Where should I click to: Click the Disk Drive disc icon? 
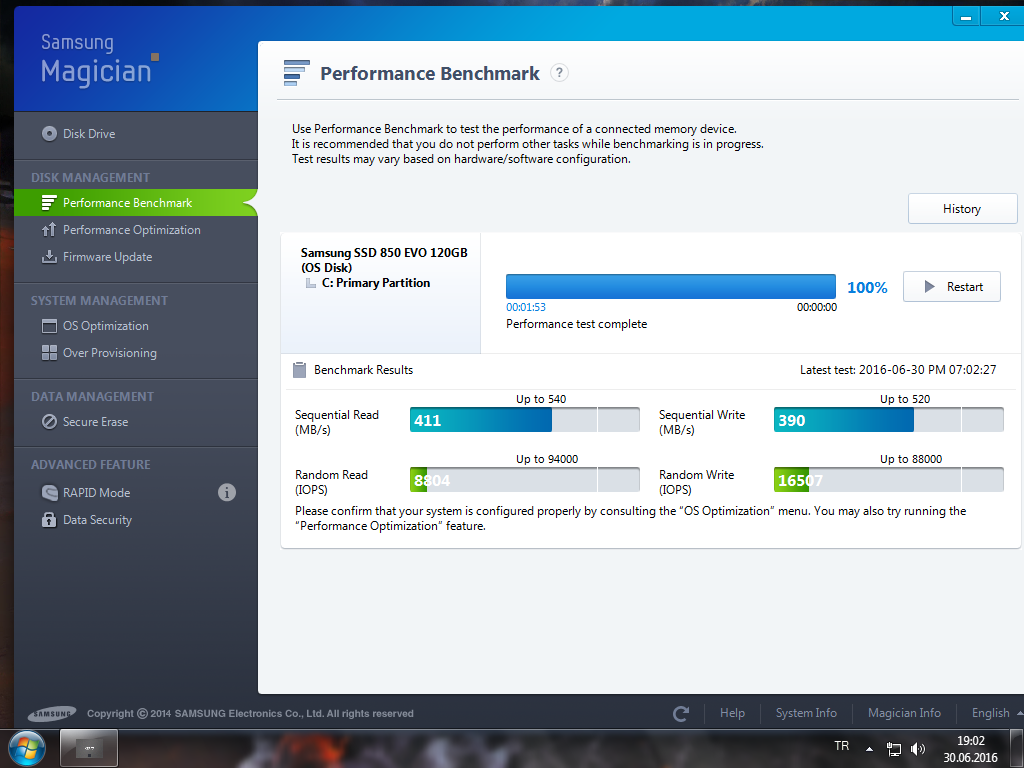click(49, 134)
